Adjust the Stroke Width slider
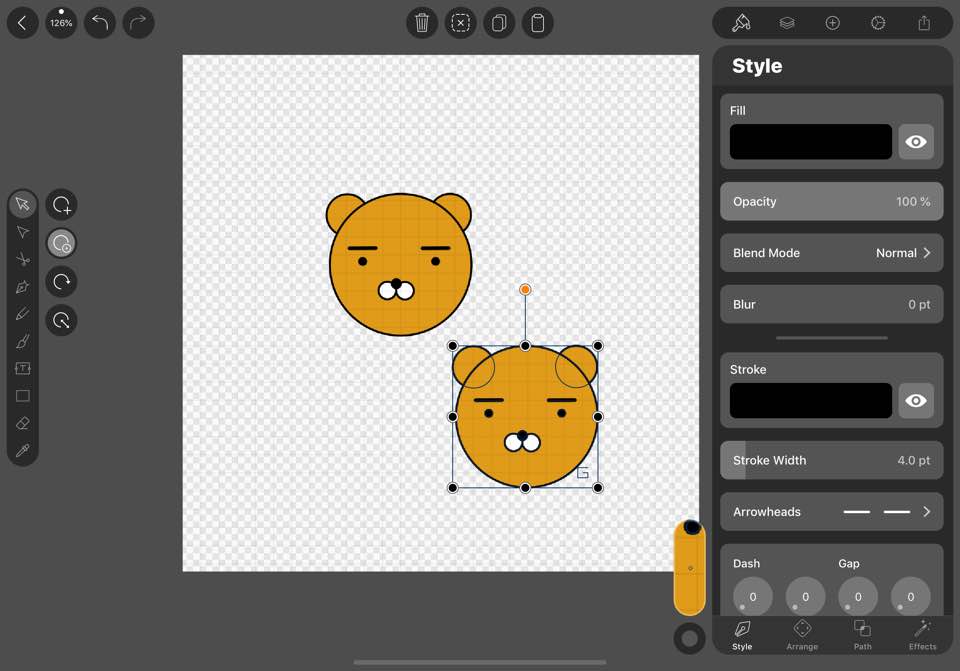The image size is (960, 671). pos(831,460)
